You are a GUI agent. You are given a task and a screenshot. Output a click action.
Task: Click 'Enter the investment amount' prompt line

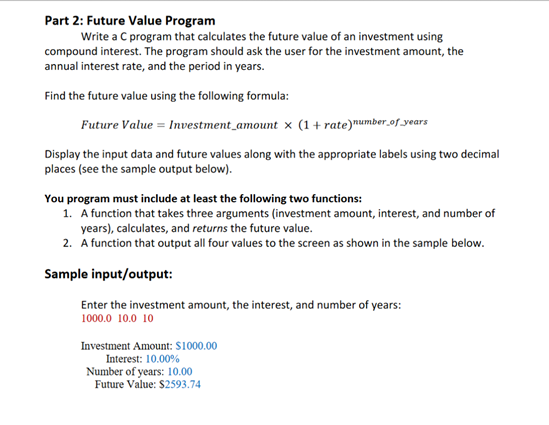pos(241,305)
